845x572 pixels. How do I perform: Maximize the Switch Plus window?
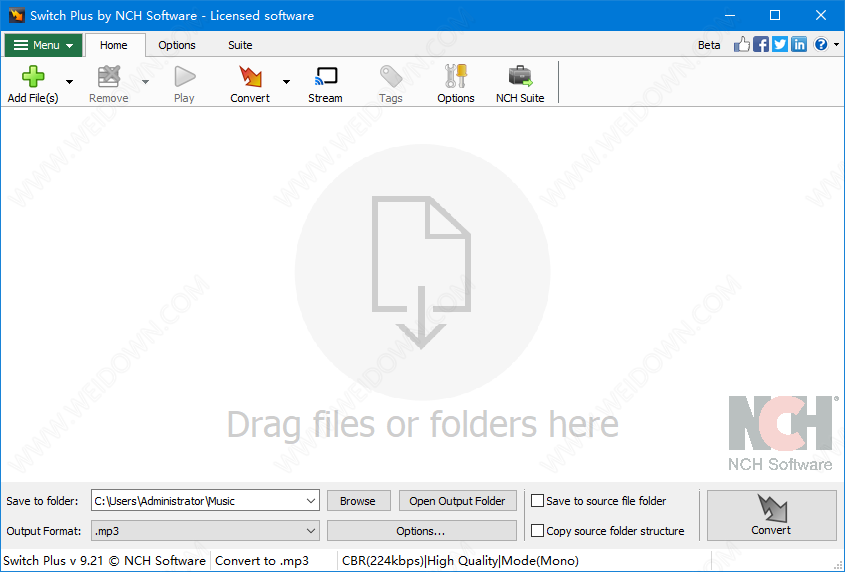pyautogui.click(x=775, y=15)
